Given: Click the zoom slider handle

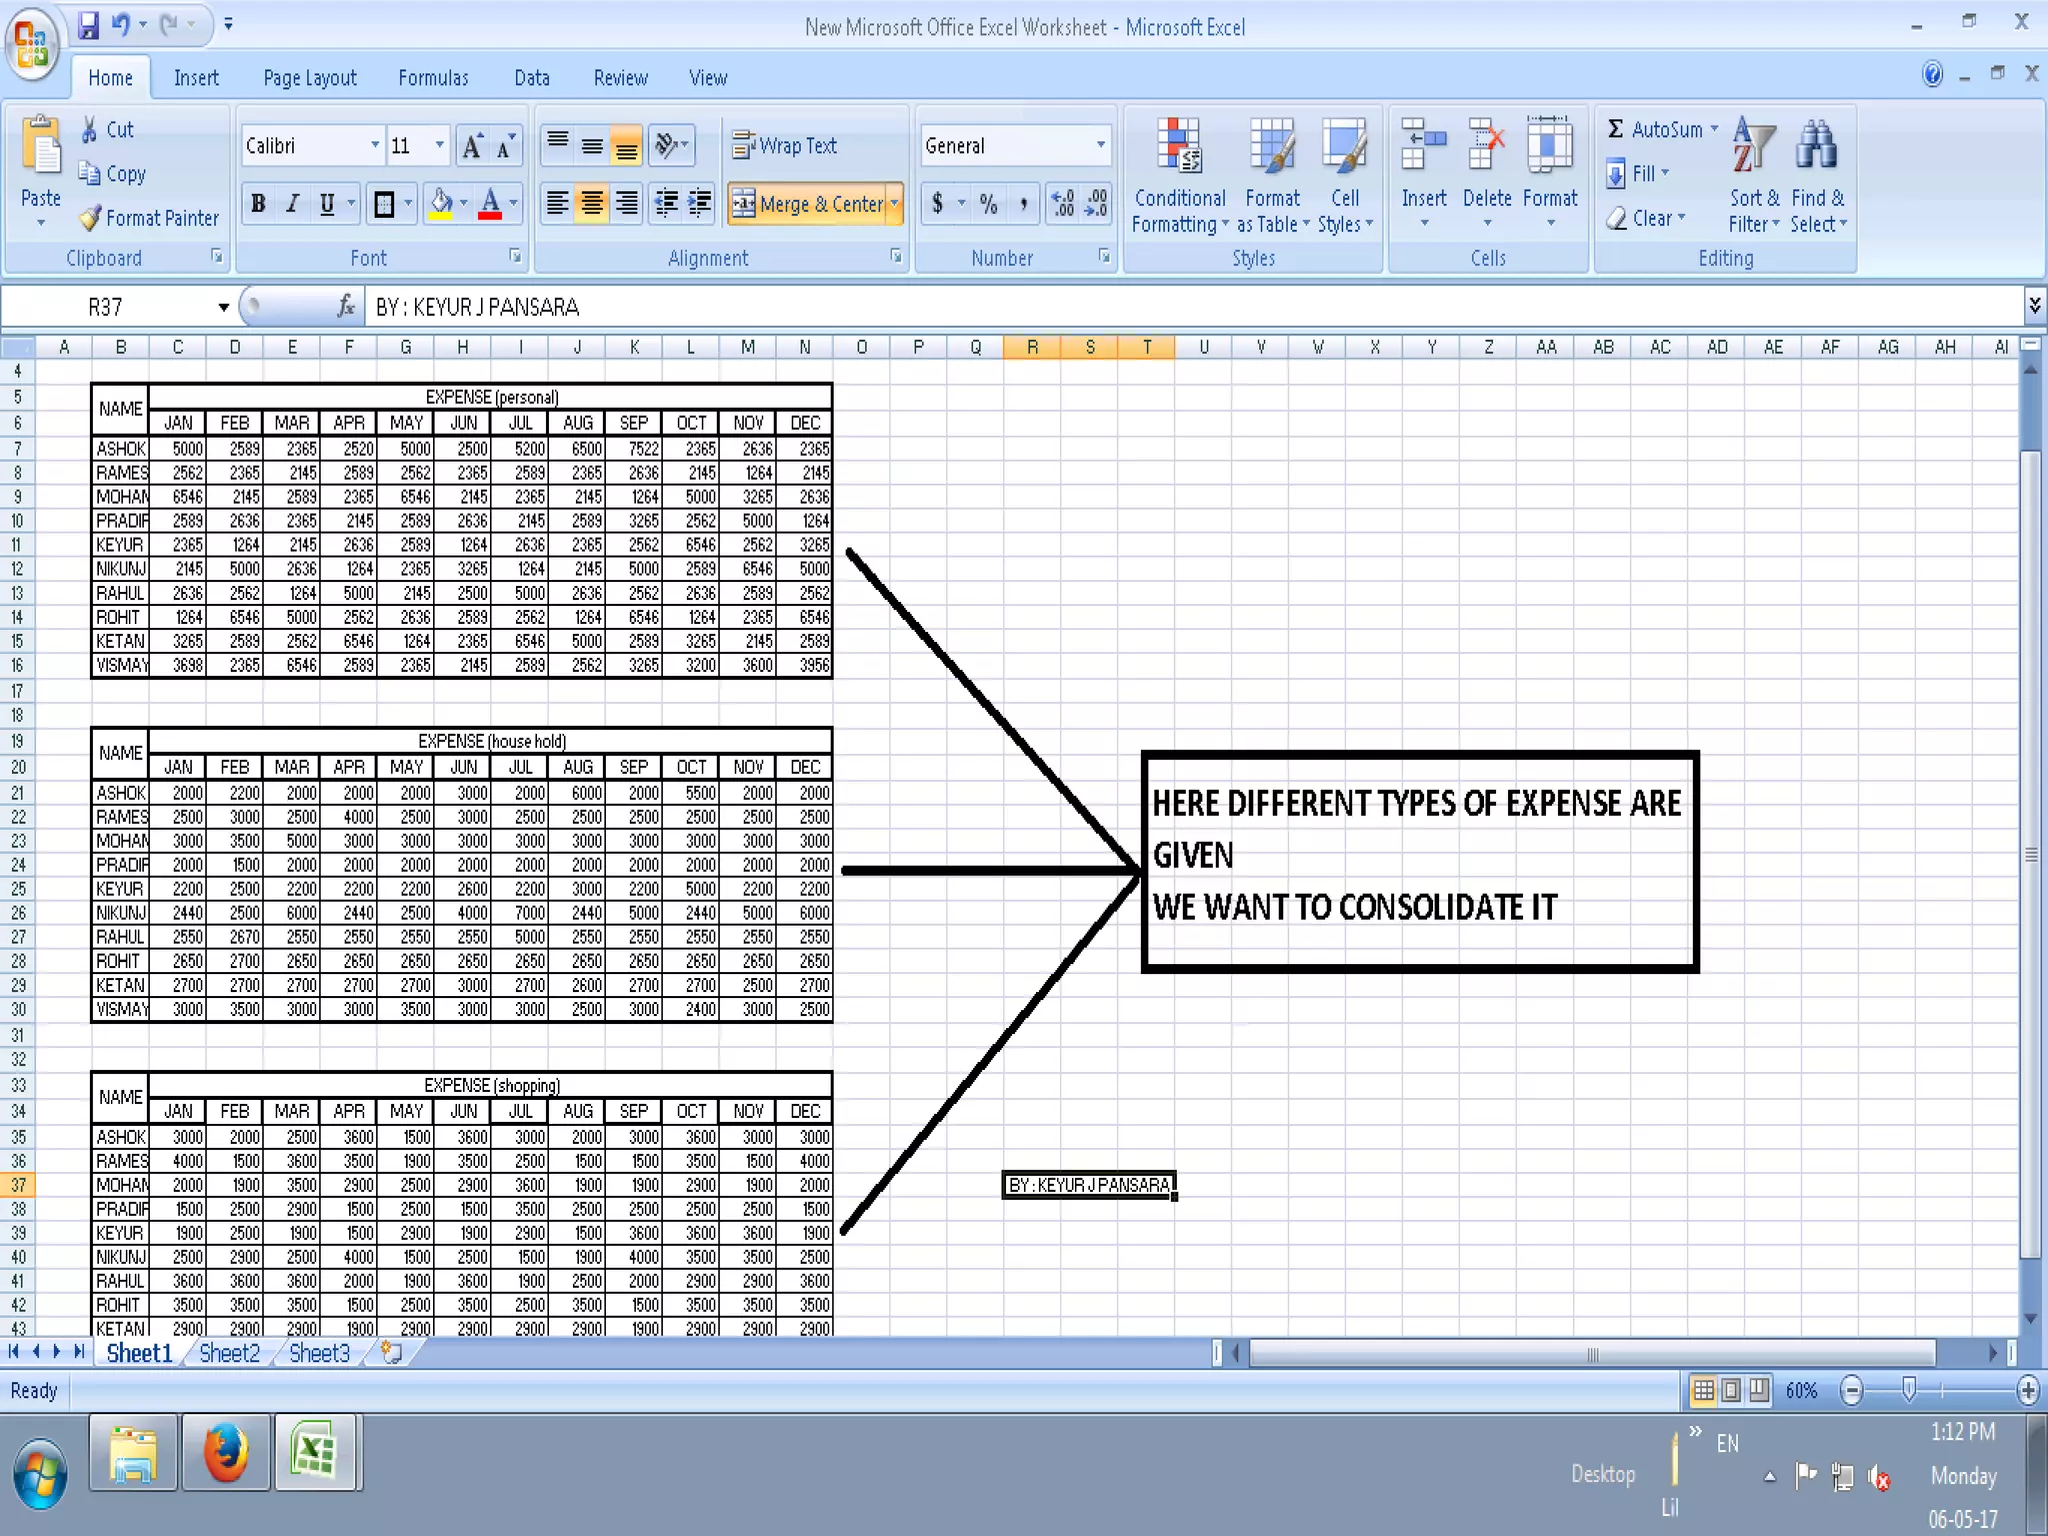Looking at the screenshot, I should tap(1908, 1389).
